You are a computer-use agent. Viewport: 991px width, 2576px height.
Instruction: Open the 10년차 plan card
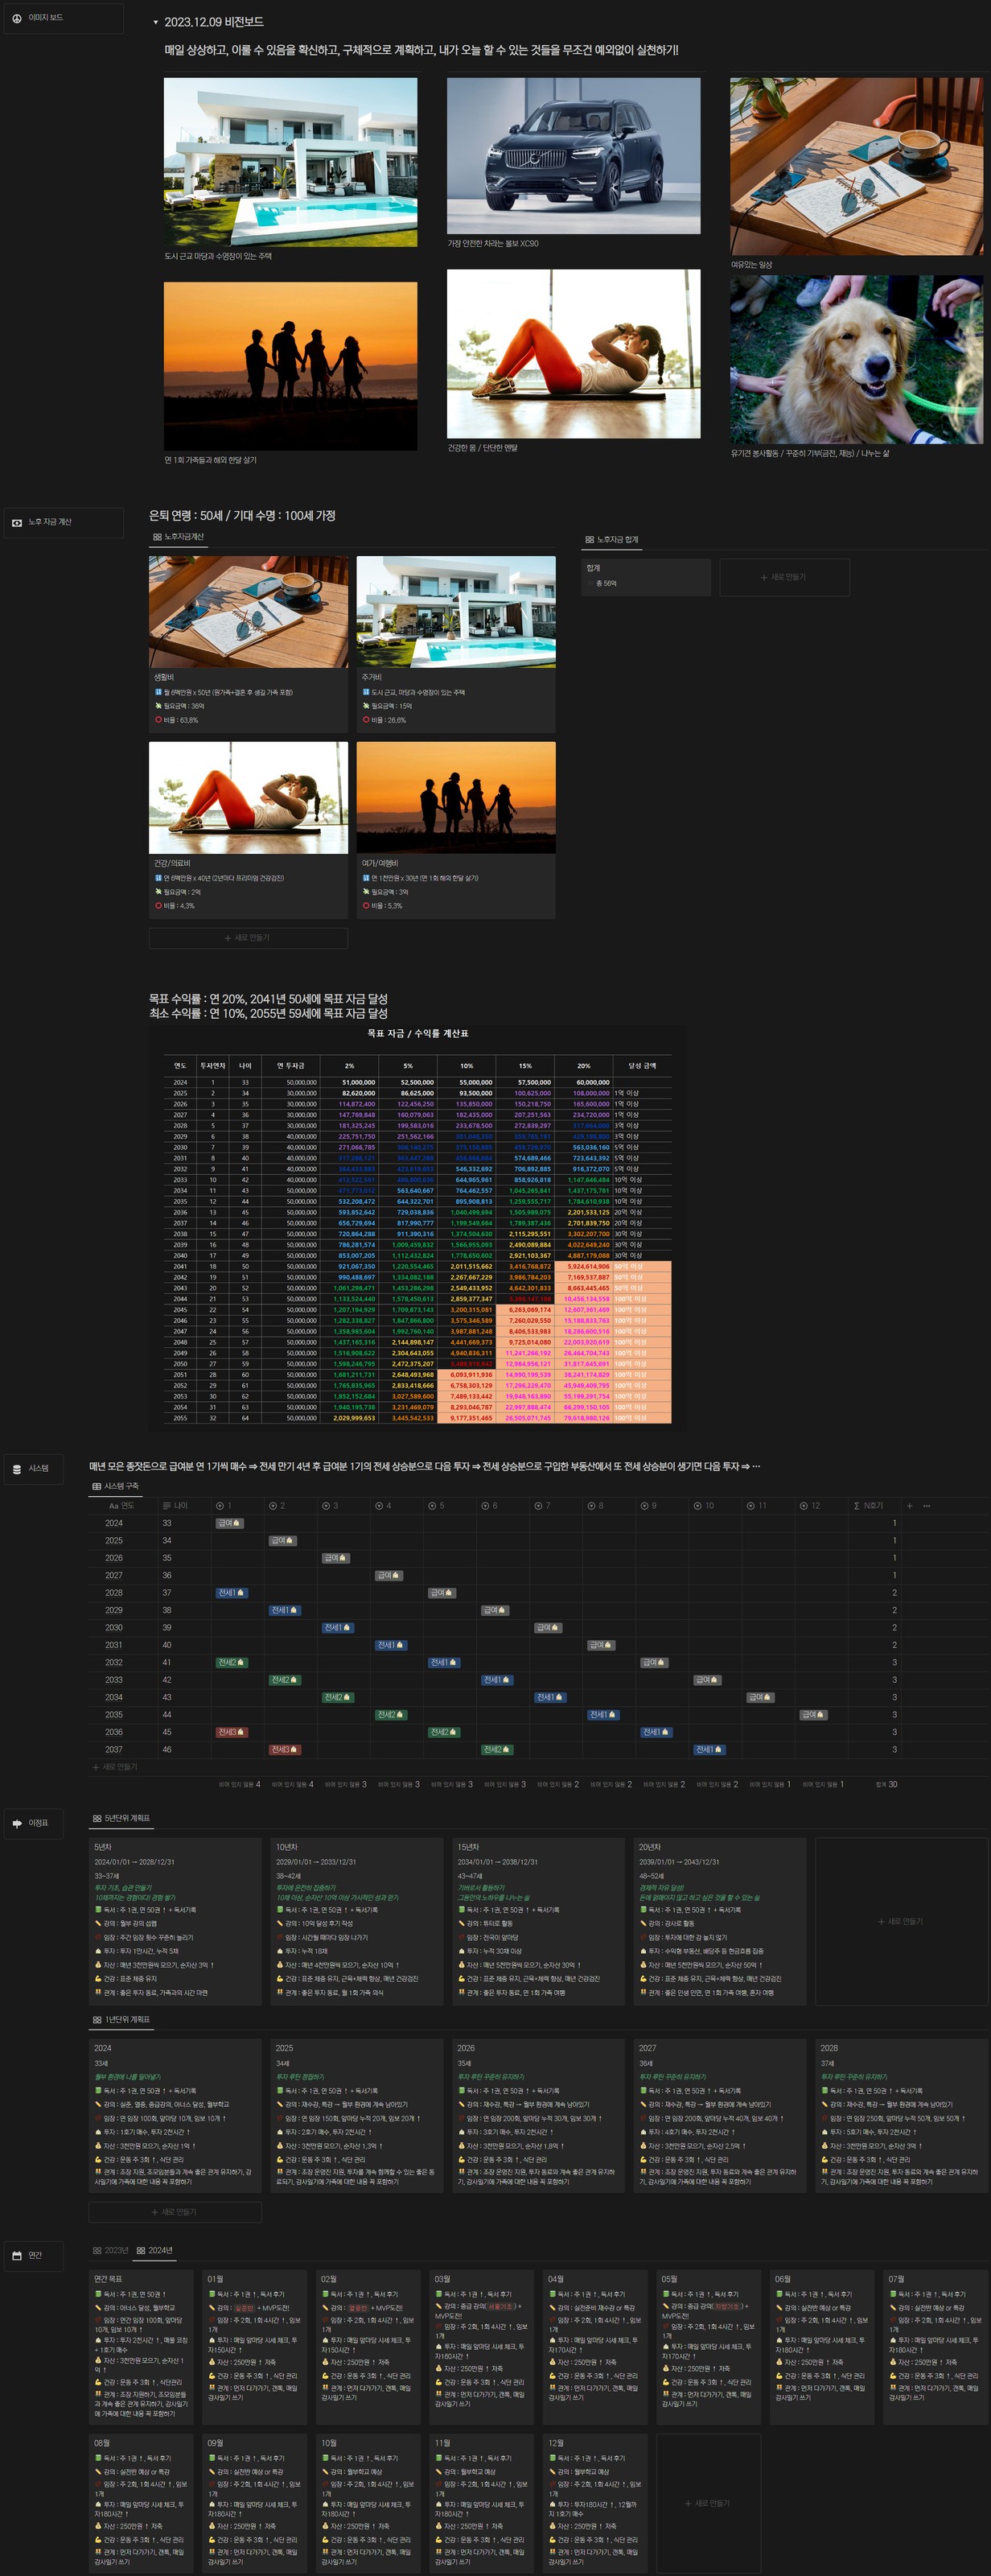(x=357, y=1921)
